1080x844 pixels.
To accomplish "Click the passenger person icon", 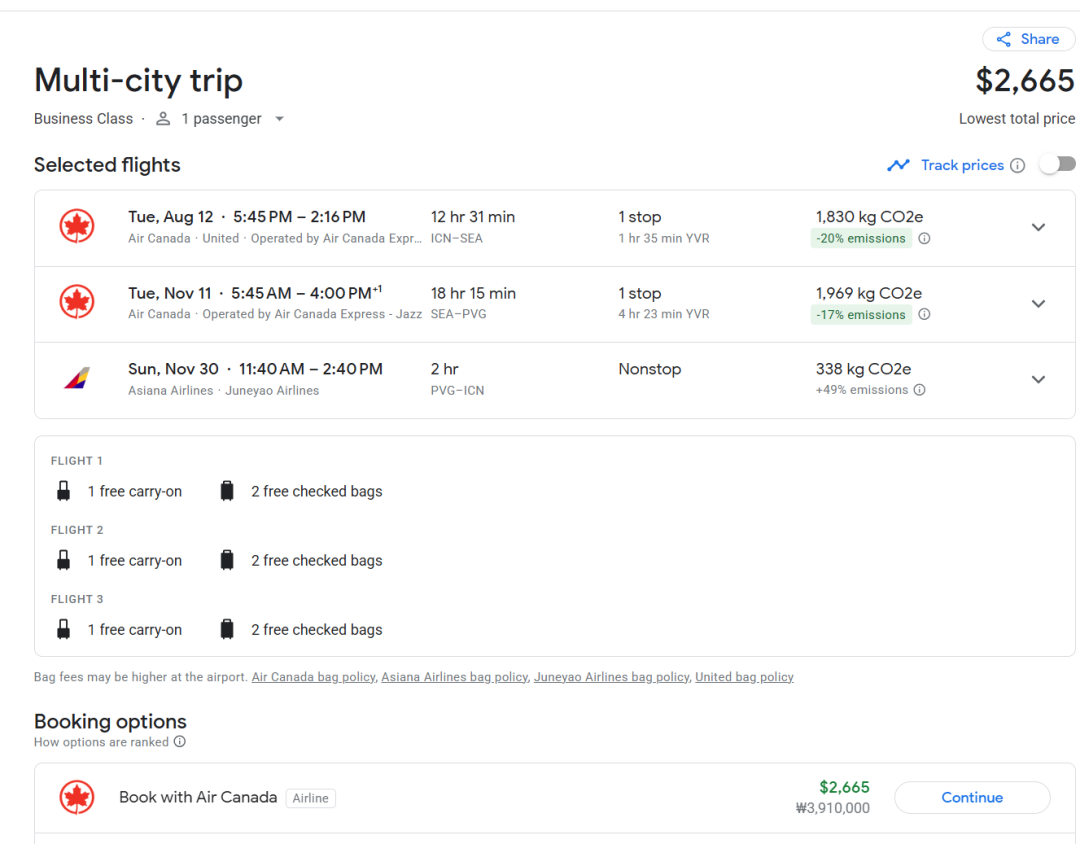I will (163, 119).
